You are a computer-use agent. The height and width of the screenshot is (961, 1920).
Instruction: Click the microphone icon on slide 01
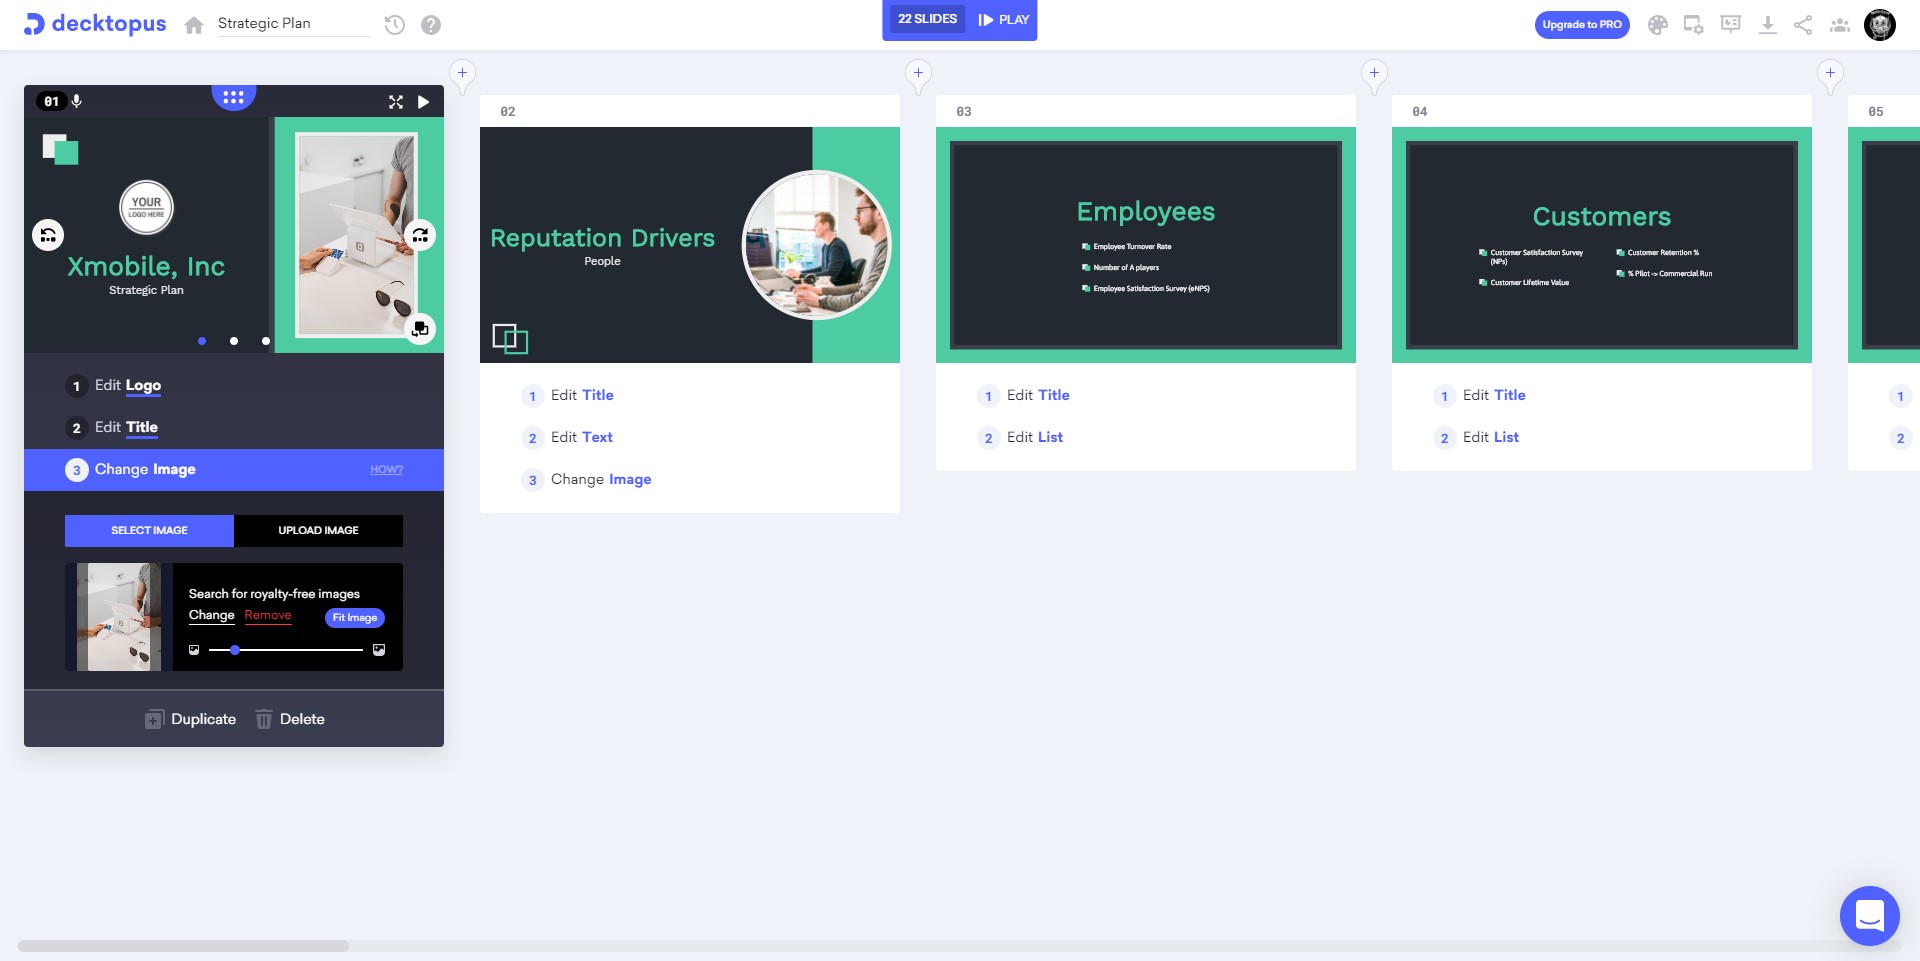77,101
